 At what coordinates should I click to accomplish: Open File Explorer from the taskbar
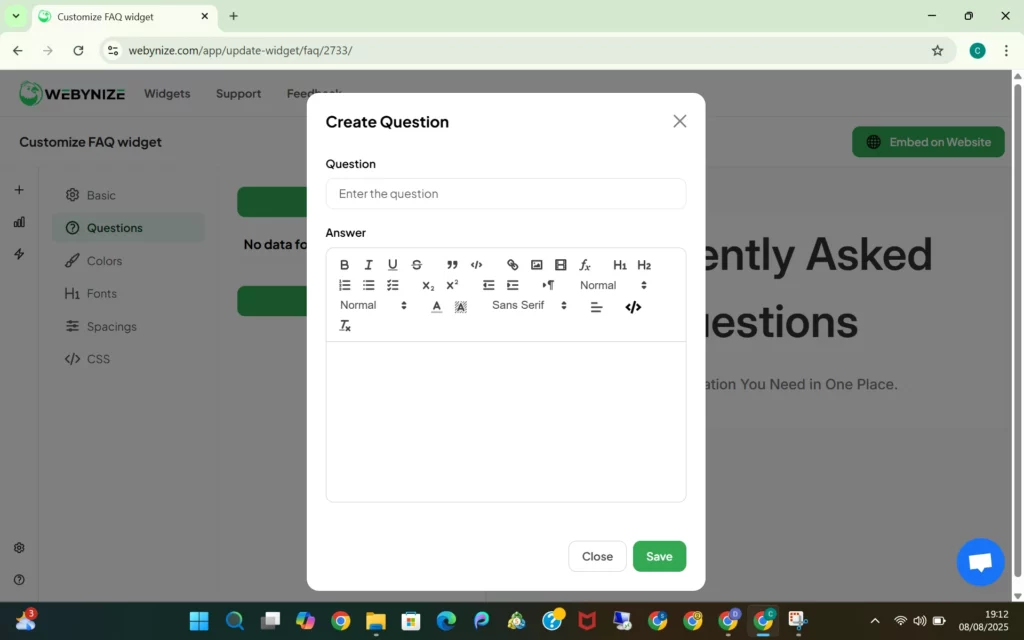click(376, 620)
